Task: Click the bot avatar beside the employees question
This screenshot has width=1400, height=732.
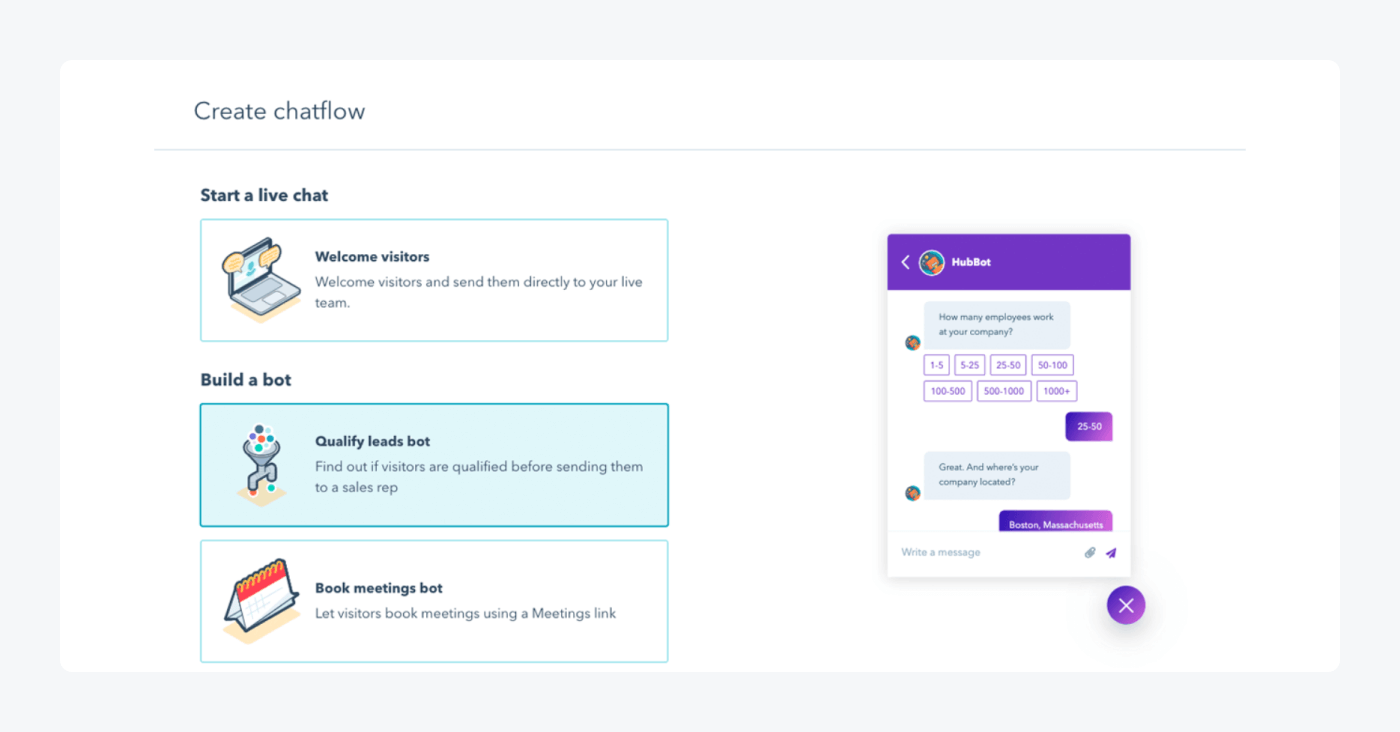Action: click(x=913, y=343)
